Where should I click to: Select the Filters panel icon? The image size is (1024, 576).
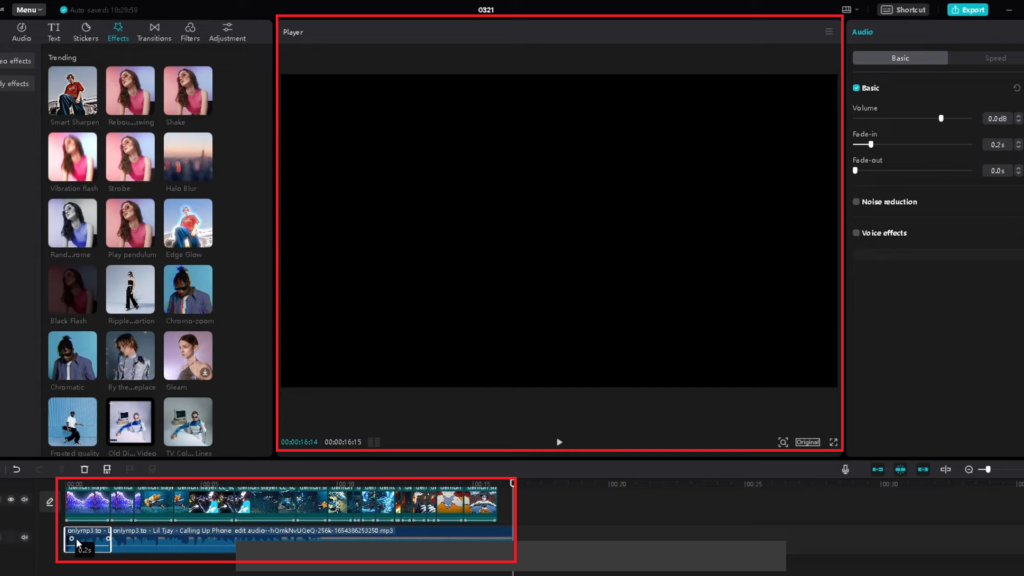tap(190, 30)
